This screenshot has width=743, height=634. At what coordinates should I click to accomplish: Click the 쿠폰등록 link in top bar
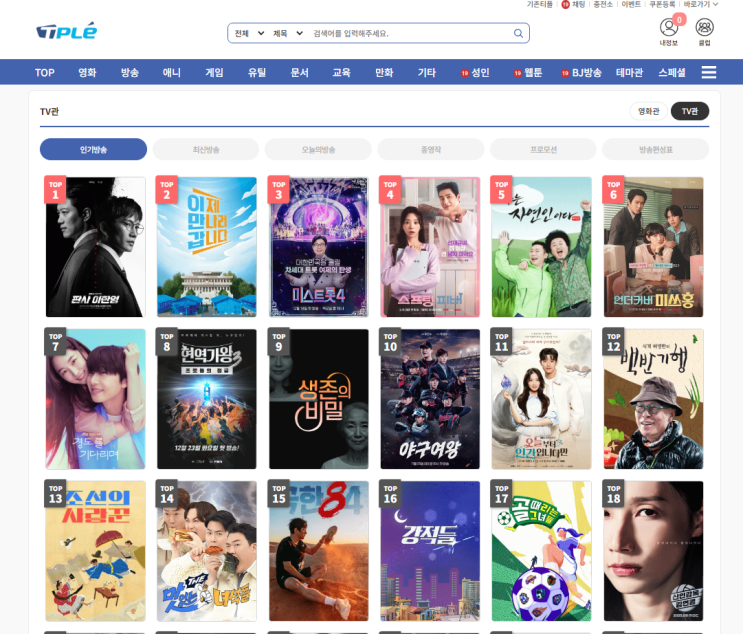tap(662, 4)
